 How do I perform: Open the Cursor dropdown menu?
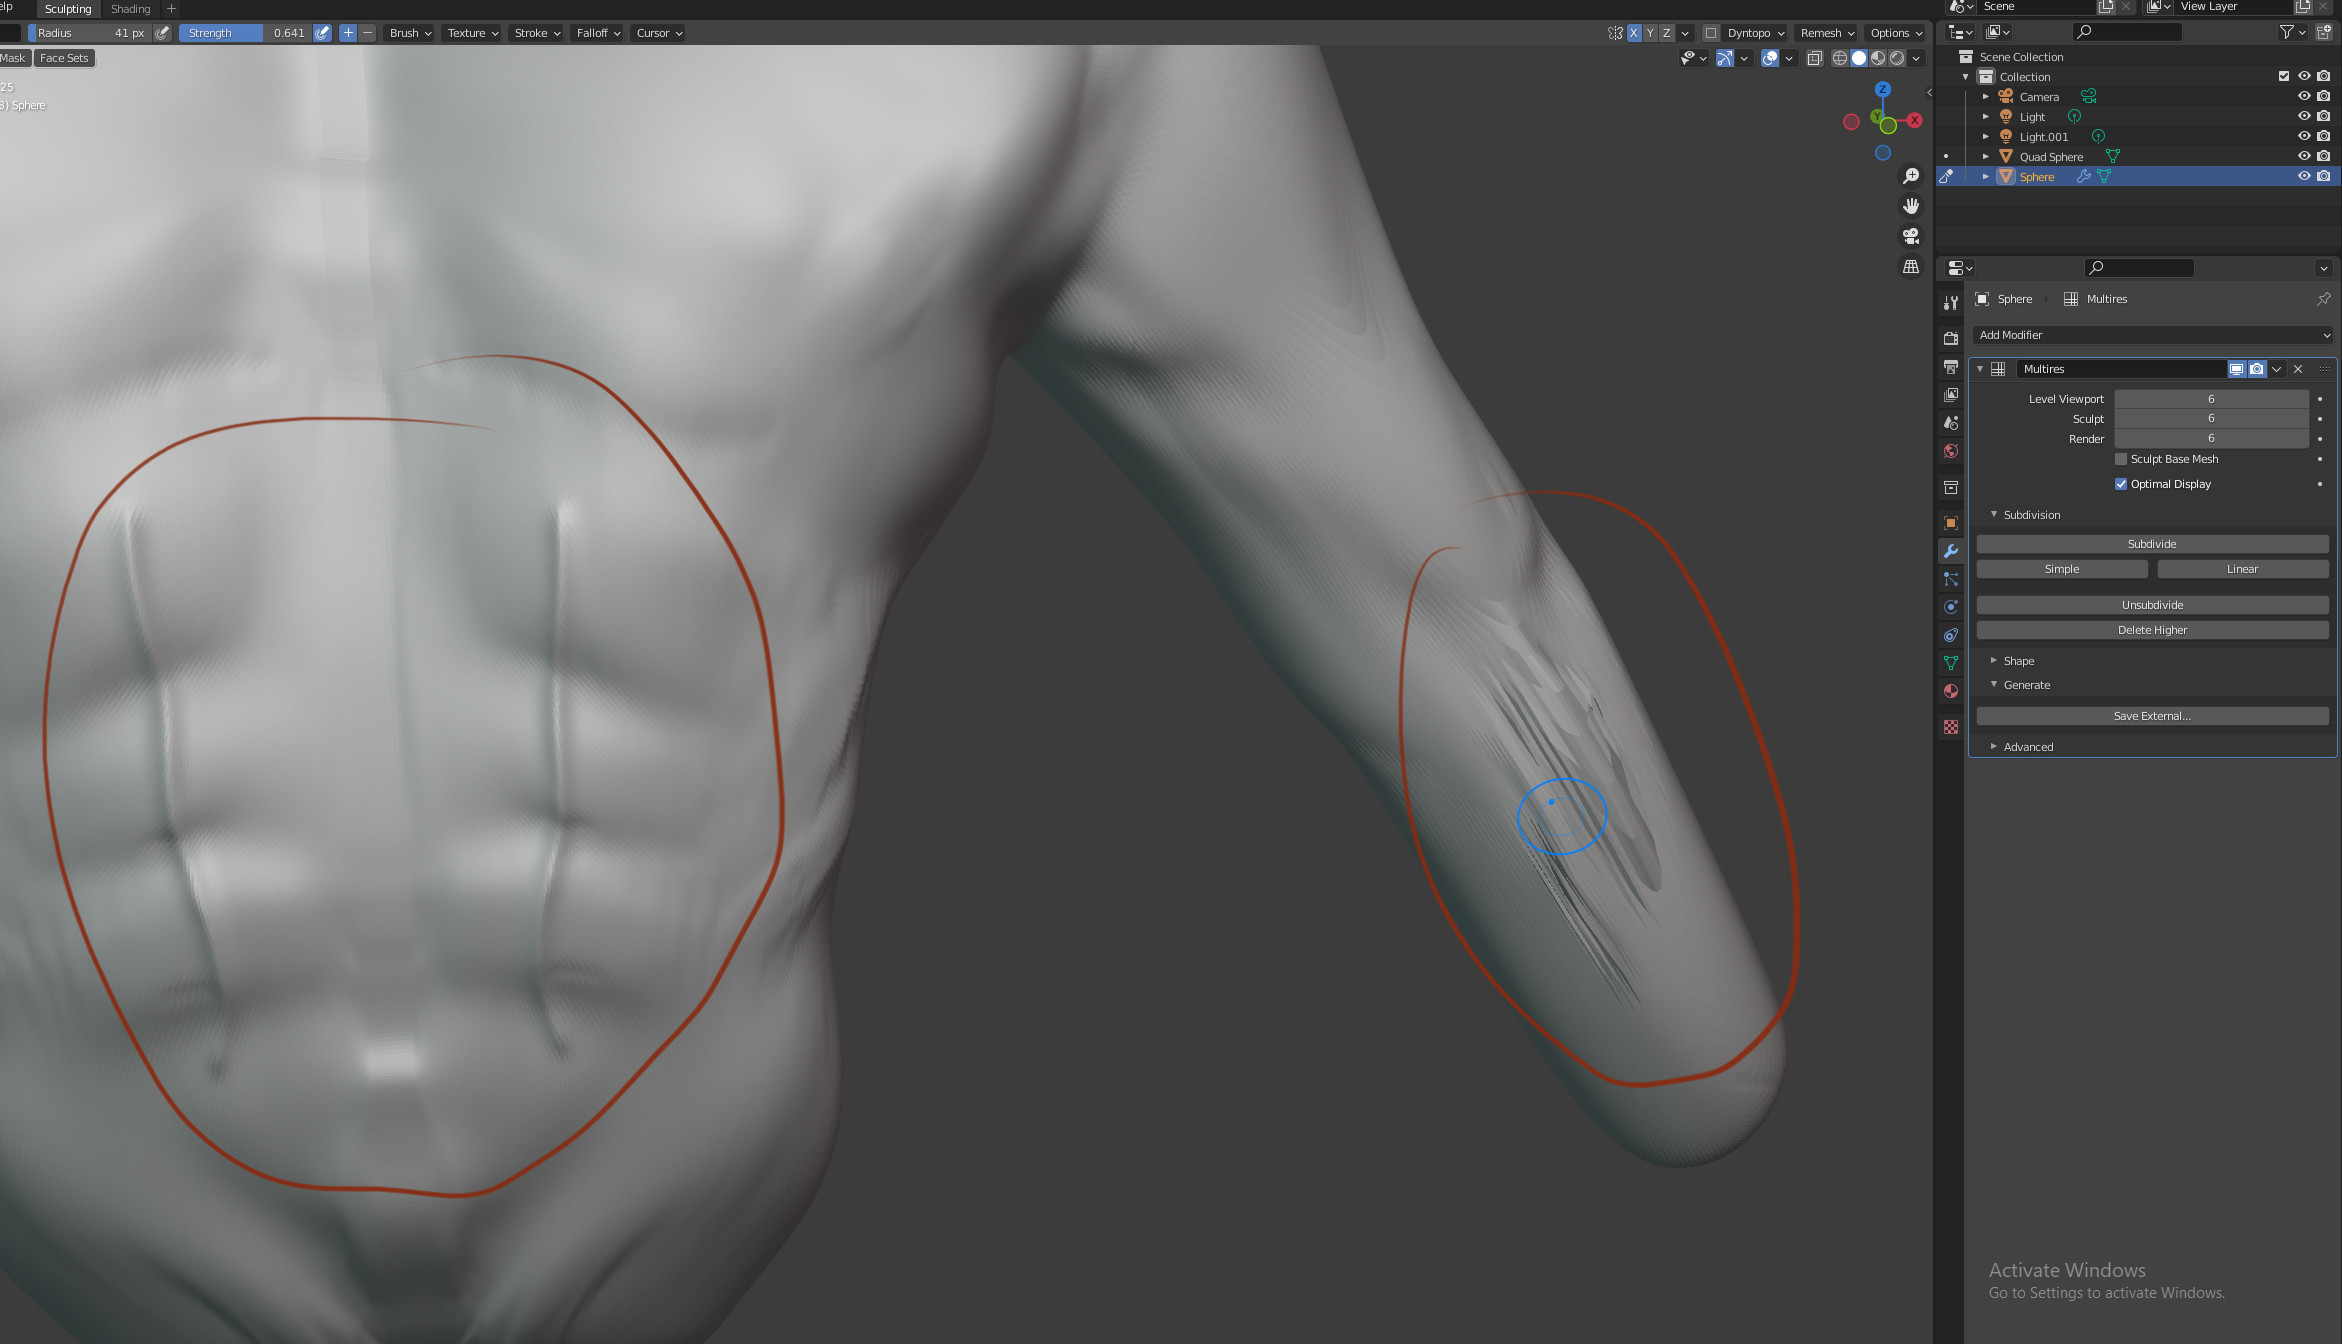659,33
